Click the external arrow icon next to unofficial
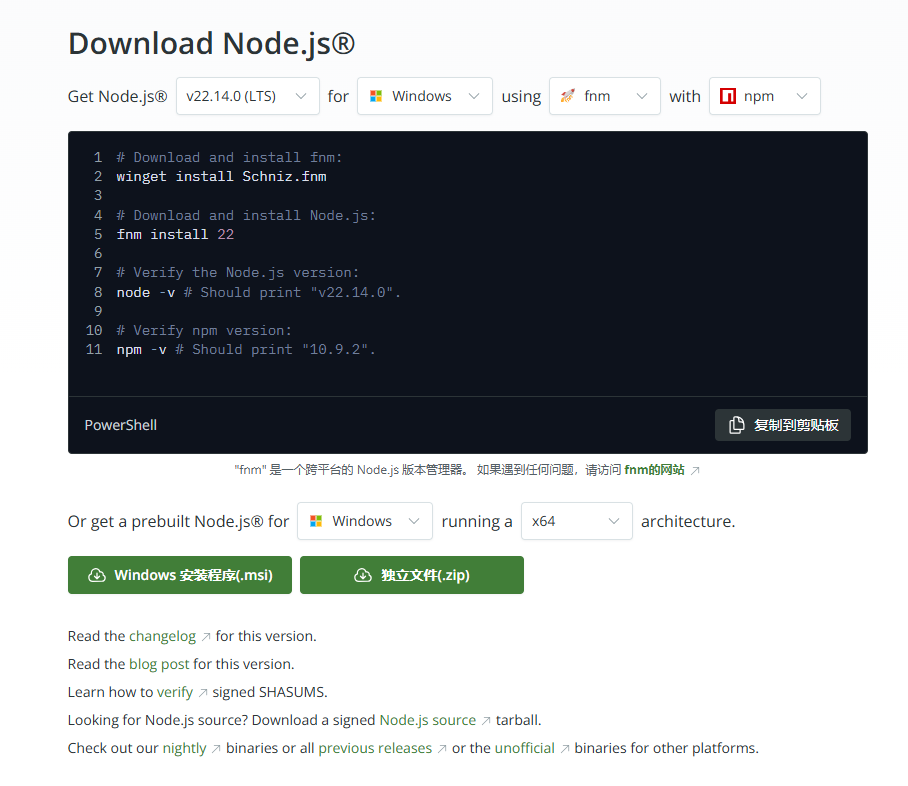The width and height of the screenshot is (908, 786). pyautogui.click(x=565, y=749)
